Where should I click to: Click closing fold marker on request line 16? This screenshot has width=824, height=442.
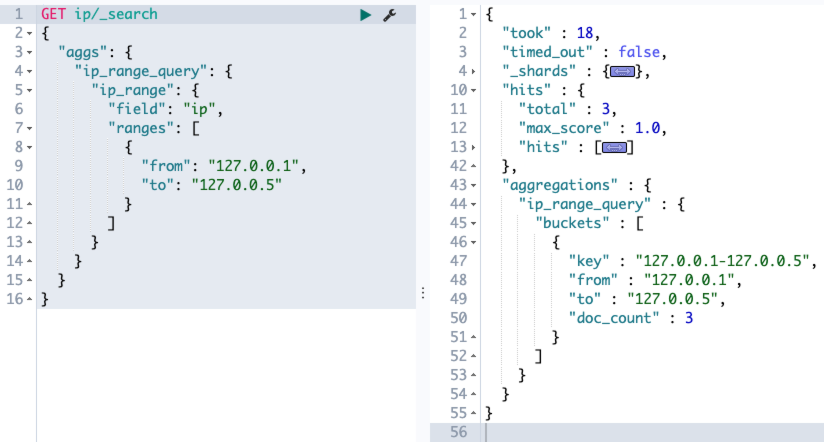click(x=29, y=299)
